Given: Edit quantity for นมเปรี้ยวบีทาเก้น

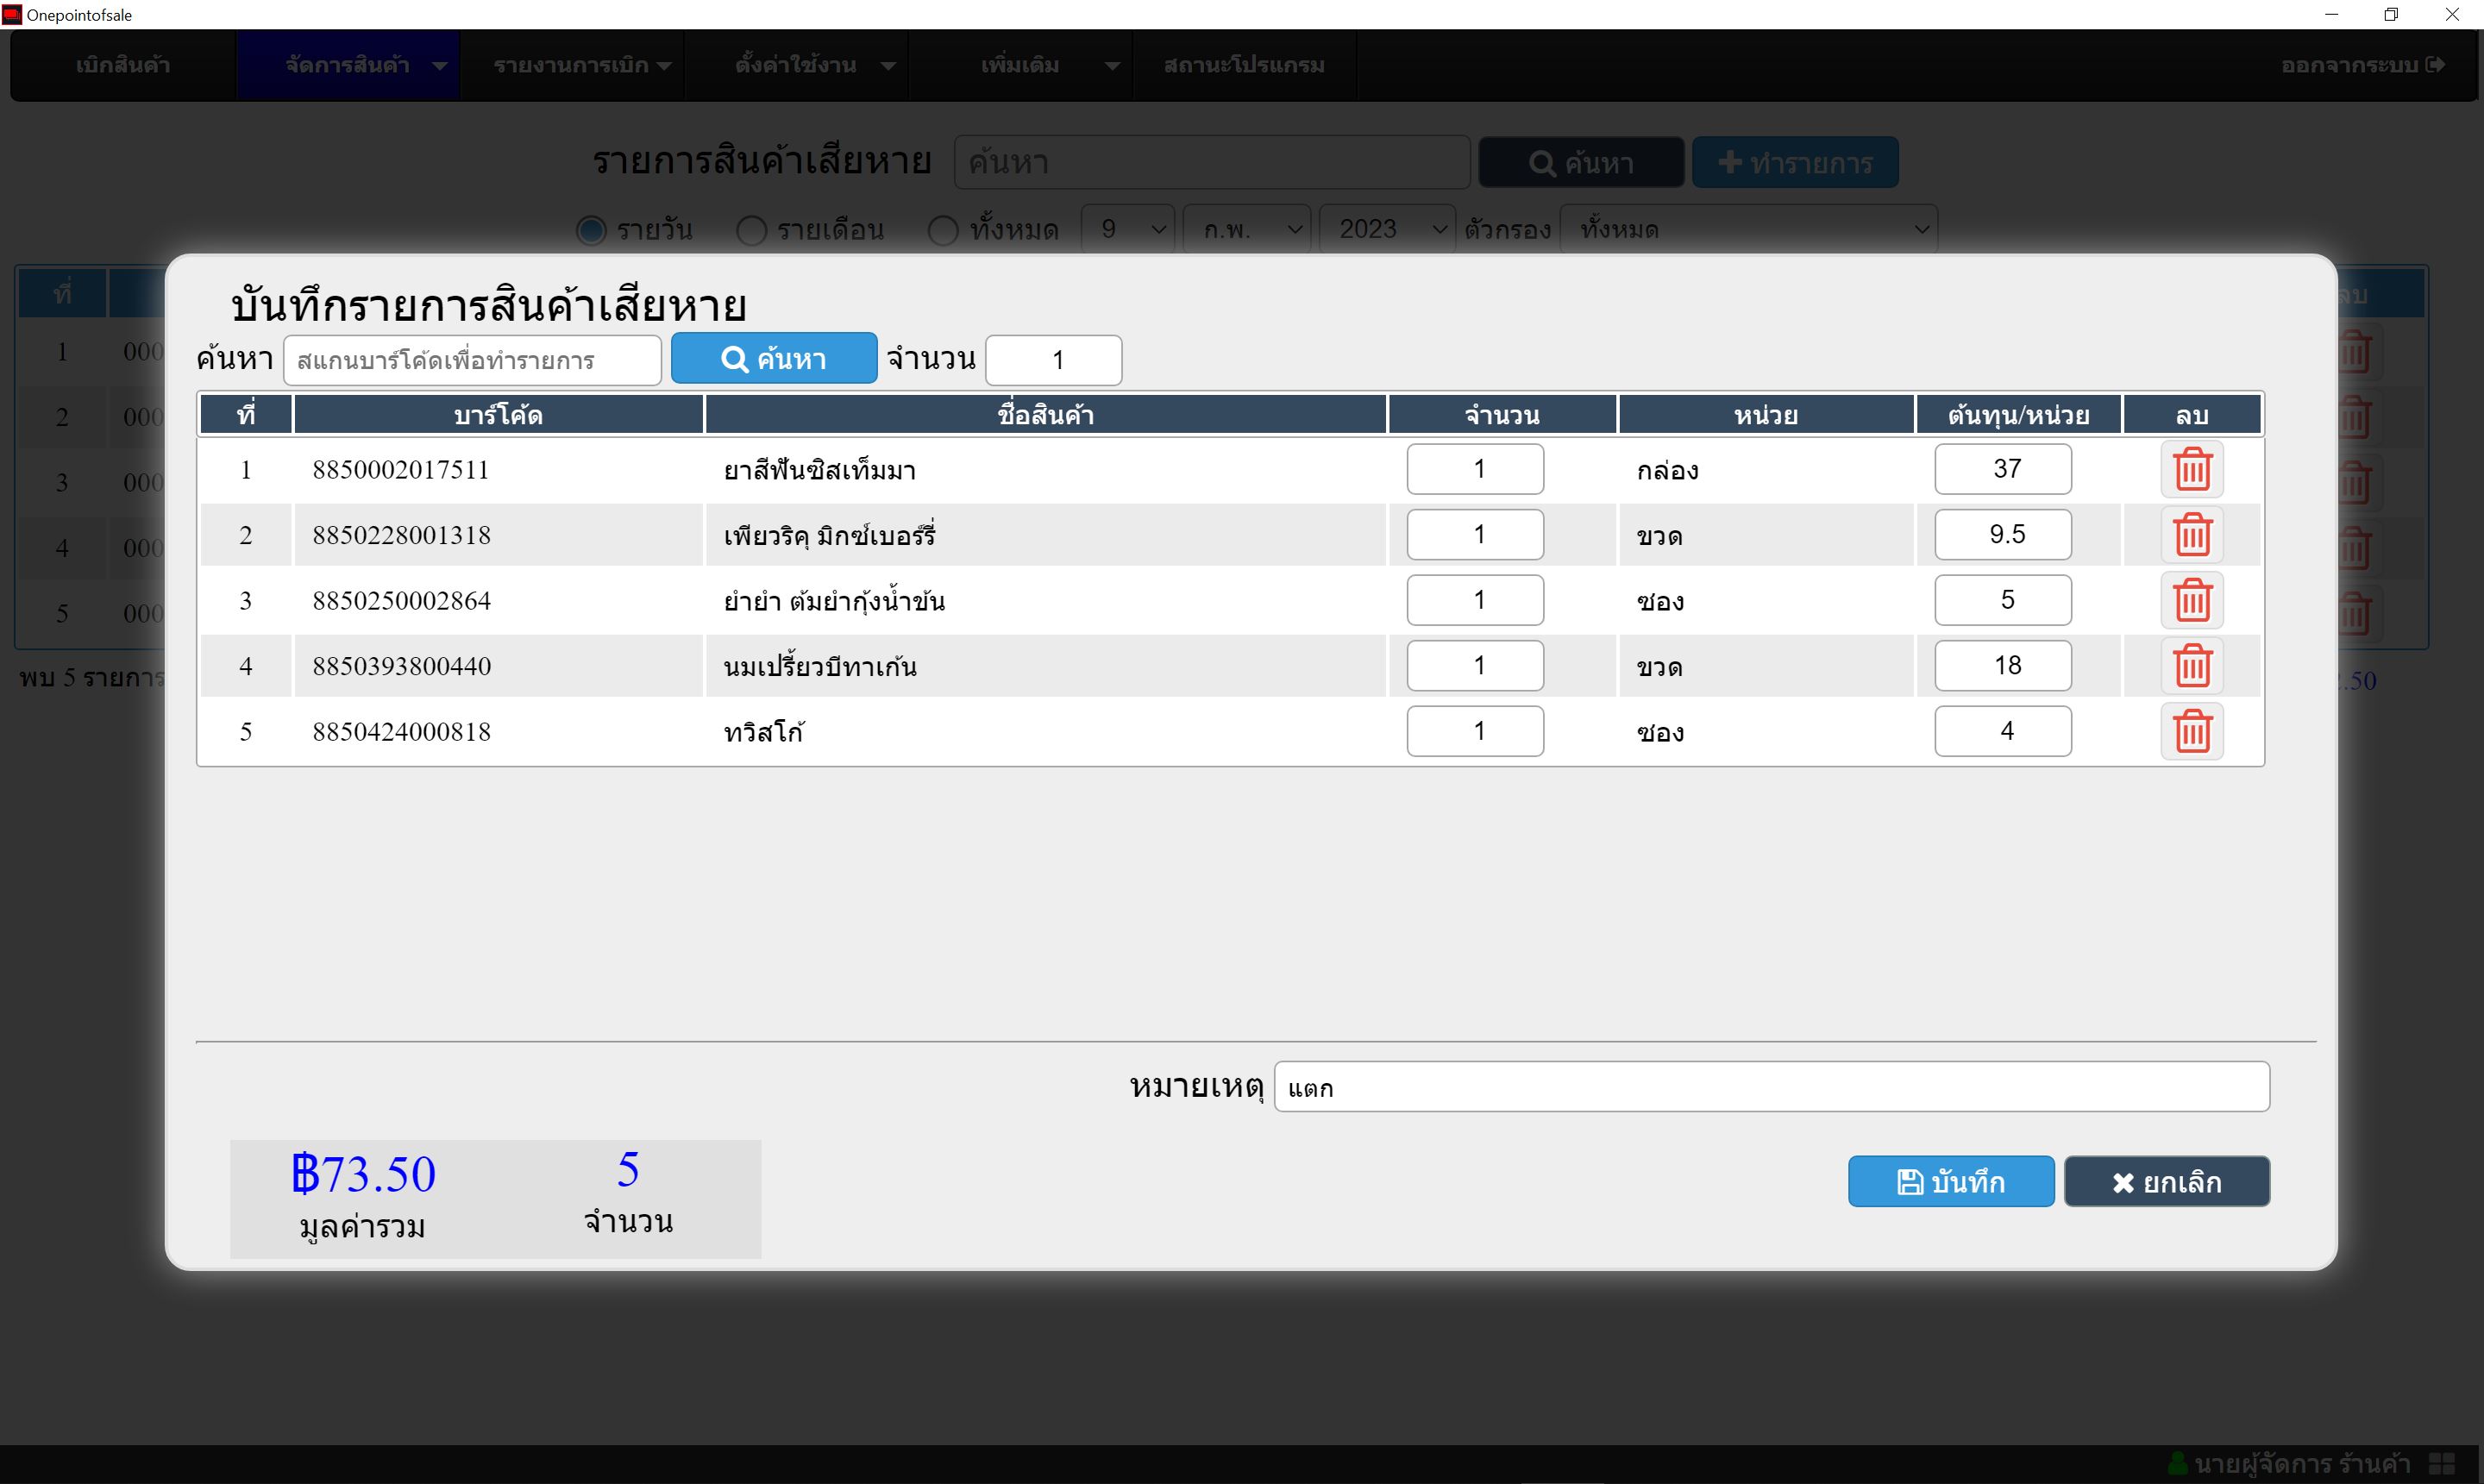Looking at the screenshot, I should pyautogui.click(x=1475, y=666).
